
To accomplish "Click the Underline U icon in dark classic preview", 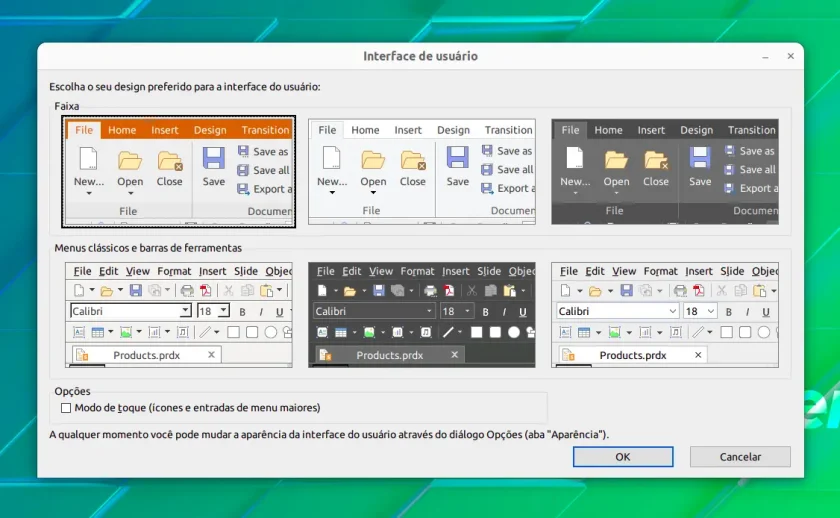I will 523,312.
